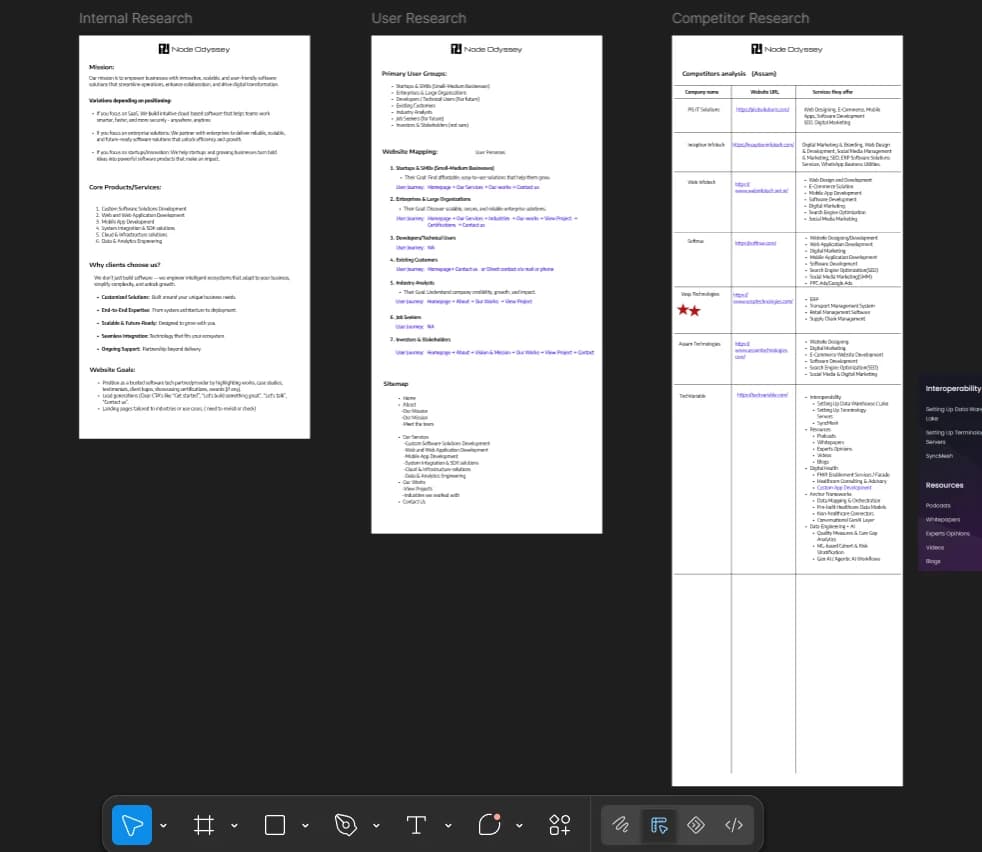Click the Services they offer column header
Image resolution: width=982 pixels, height=852 pixels.
(x=832, y=92)
